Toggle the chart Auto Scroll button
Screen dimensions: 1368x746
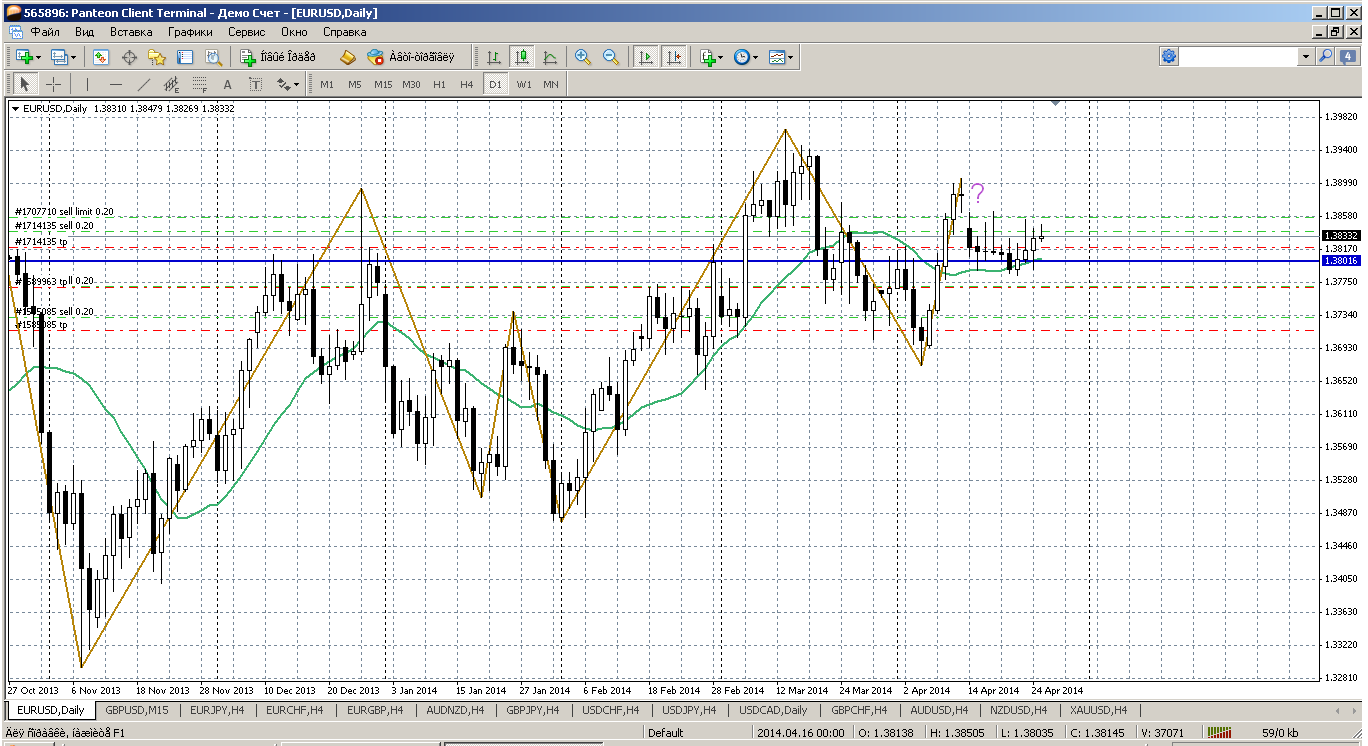pos(646,58)
